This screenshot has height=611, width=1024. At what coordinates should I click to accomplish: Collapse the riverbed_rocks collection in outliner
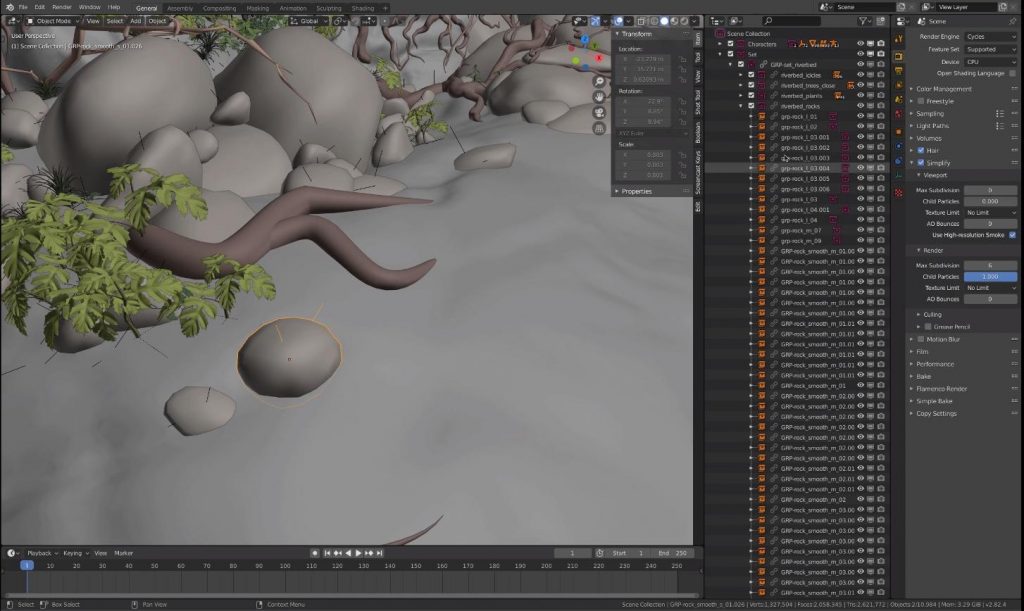point(742,106)
